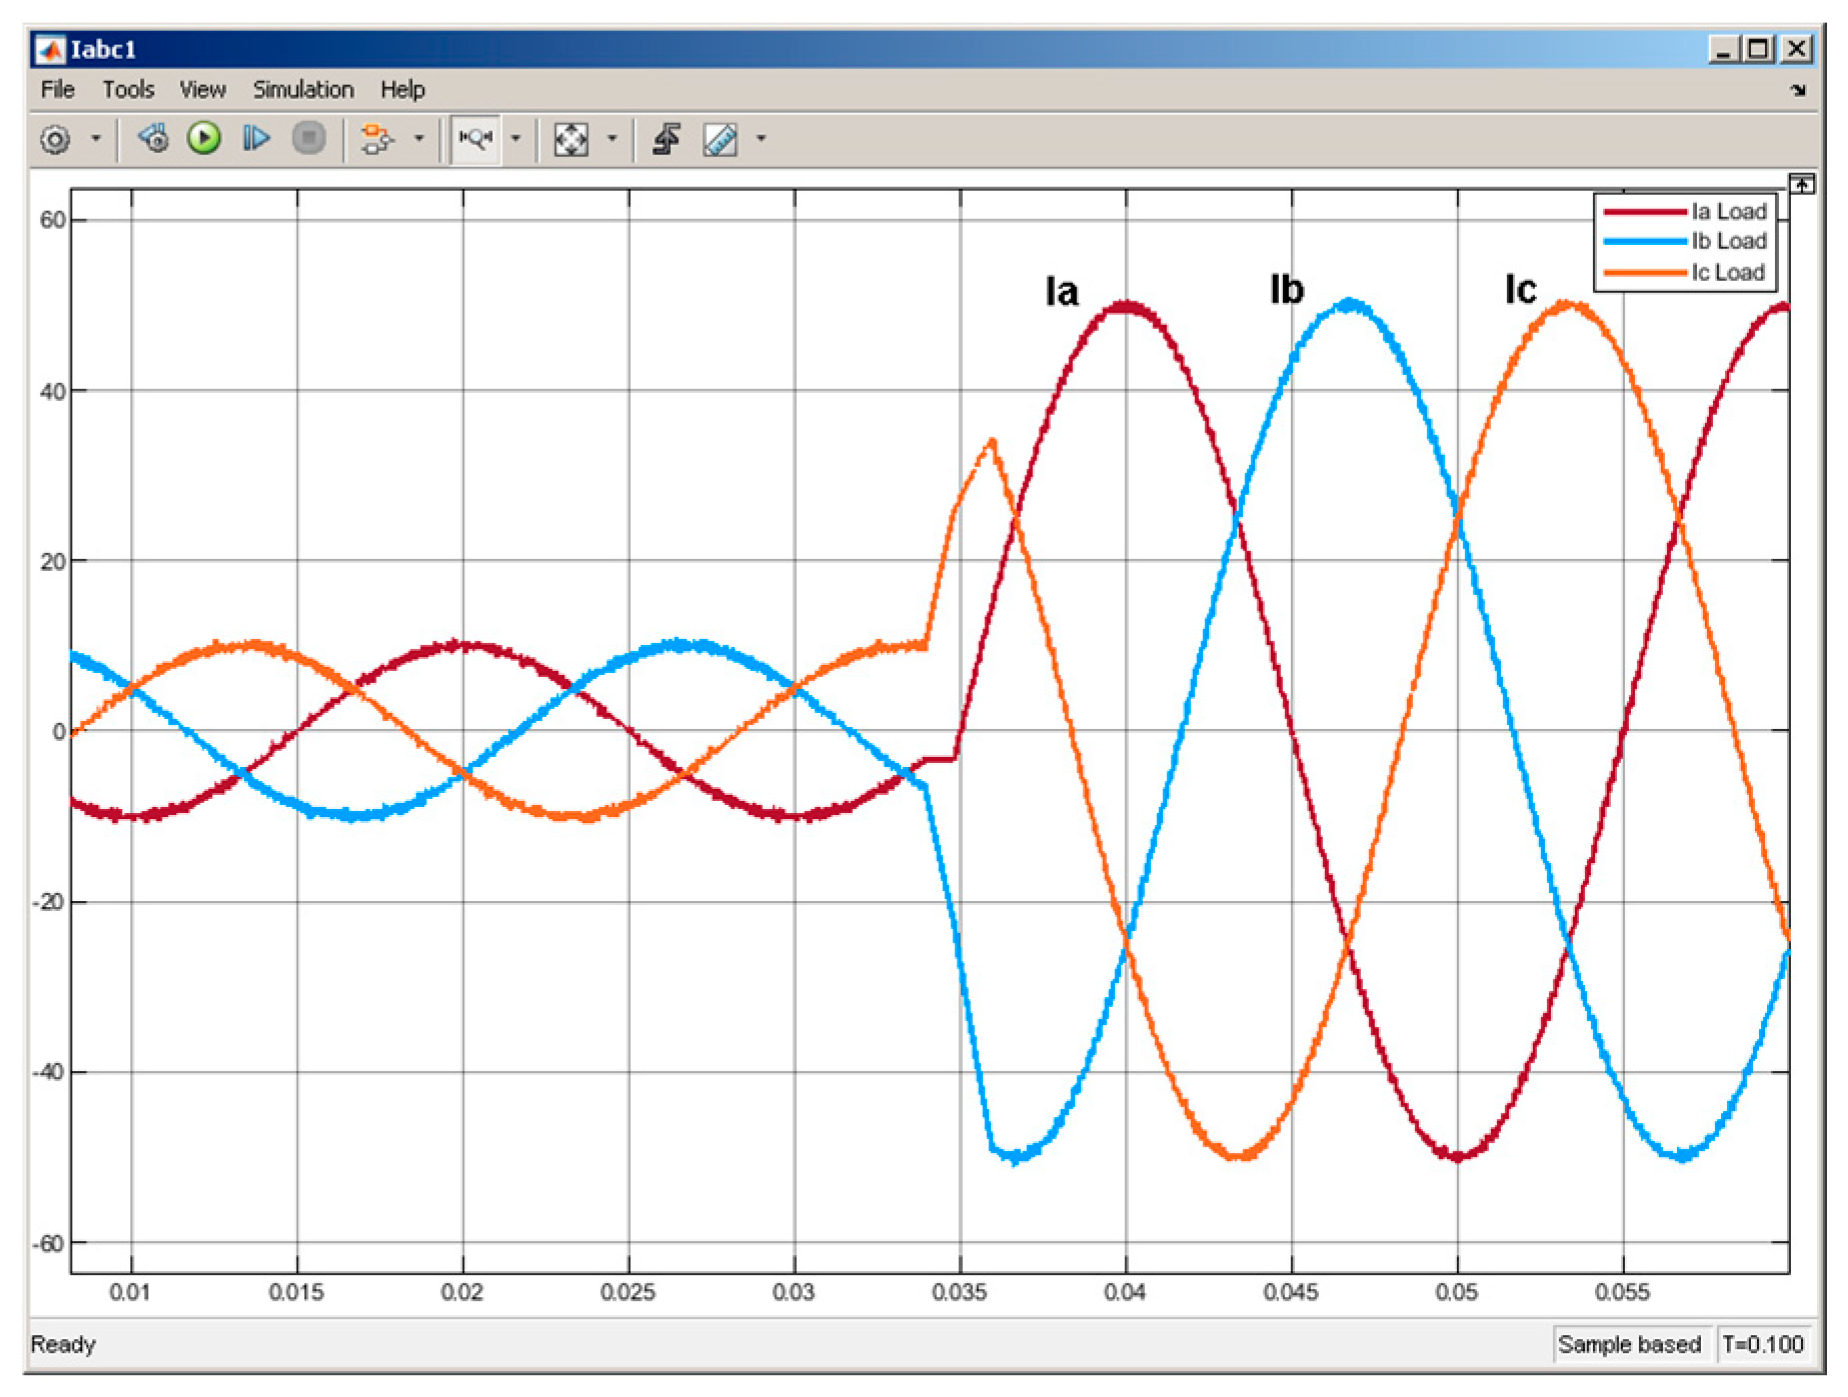1848x1397 pixels.
Task: Click the Ic Load orange legend line
Action: coord(1644,273)
